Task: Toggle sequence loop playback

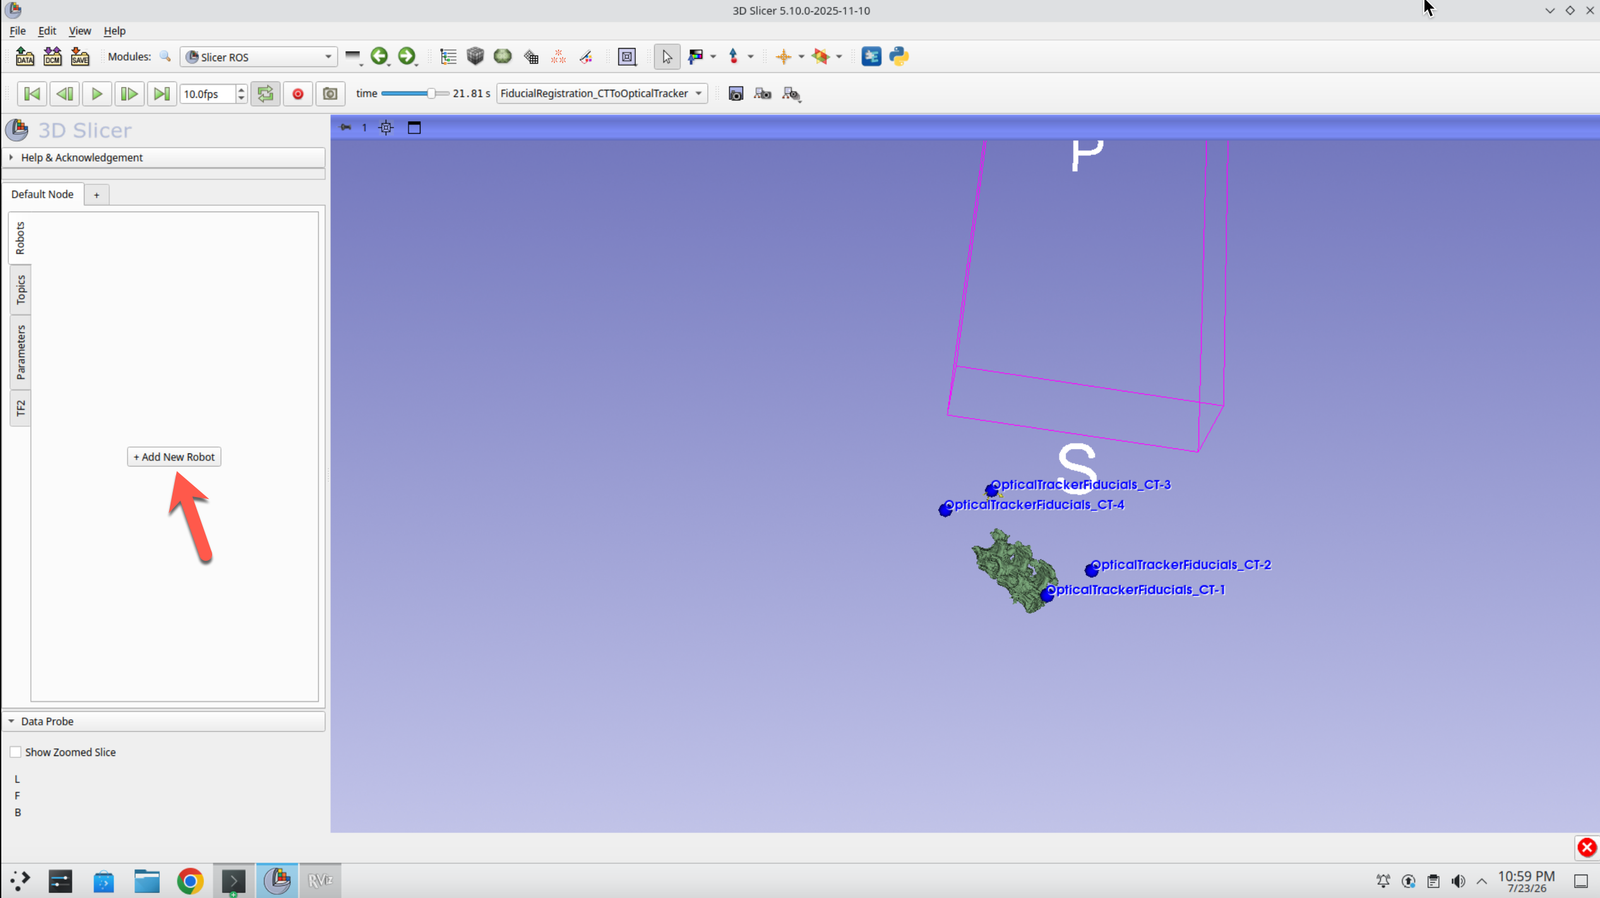Action: click(265, 94)
